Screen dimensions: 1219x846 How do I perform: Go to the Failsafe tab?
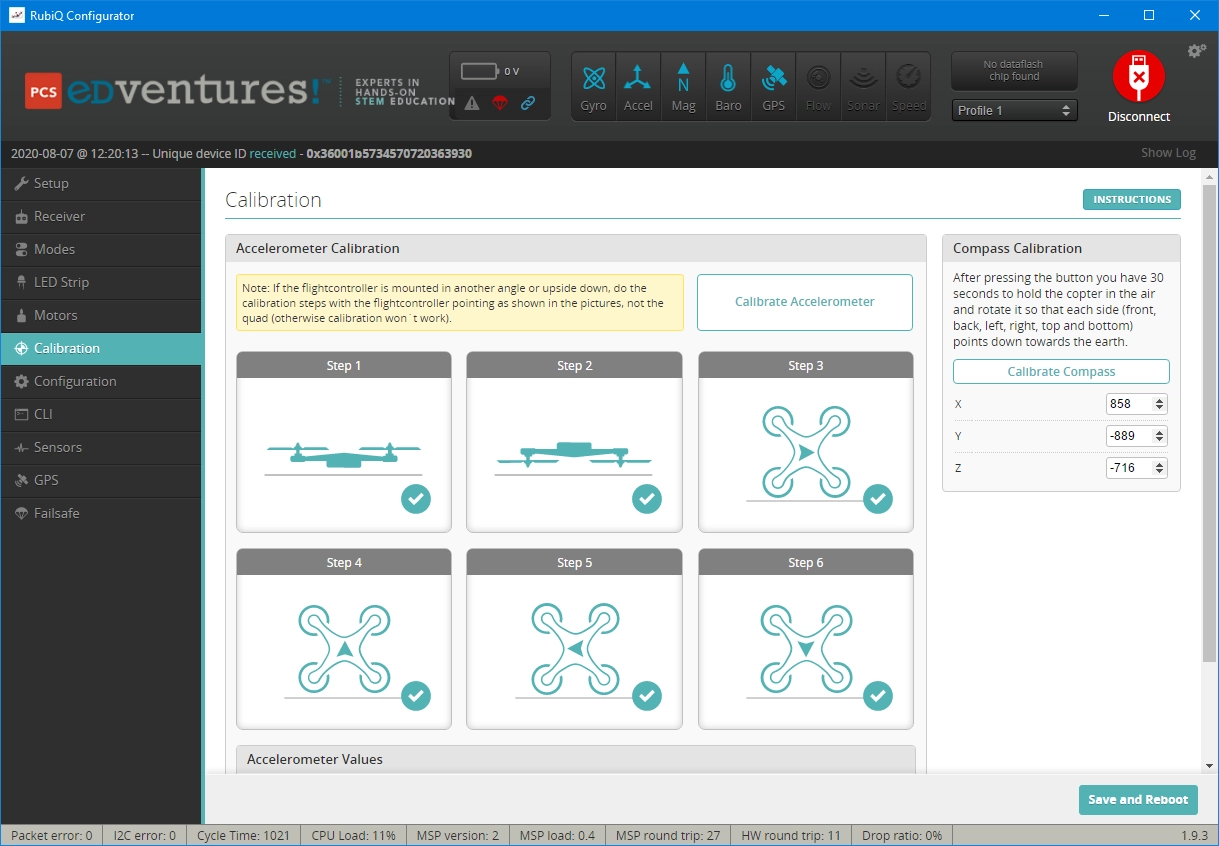(x=101, y=513)
